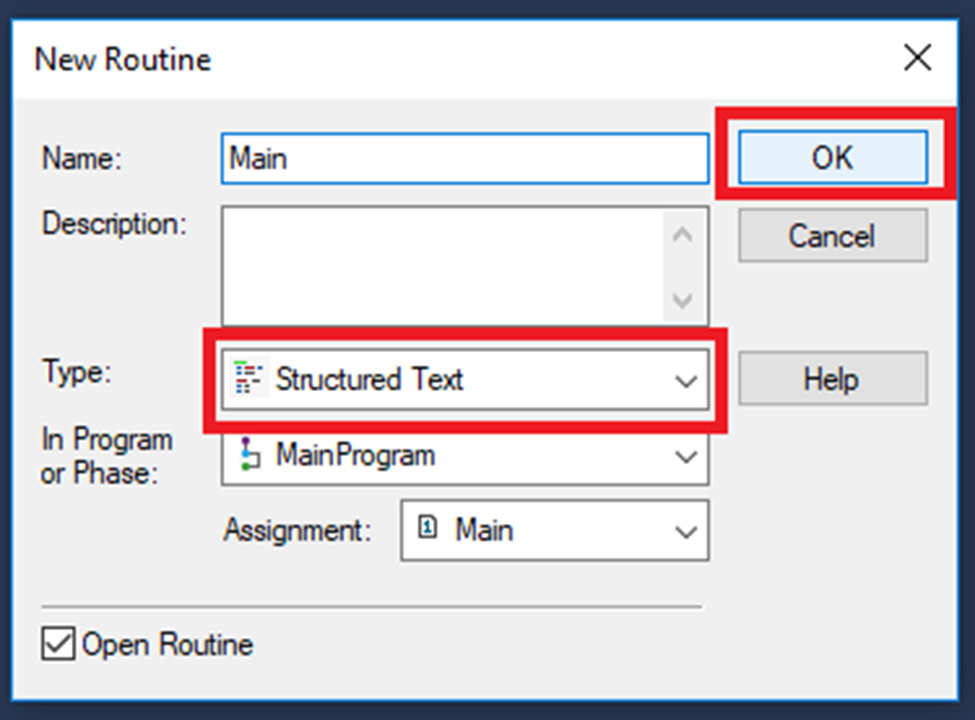
Task: Expand the Assignment dropdown arrow
Action: pos(685,531)
